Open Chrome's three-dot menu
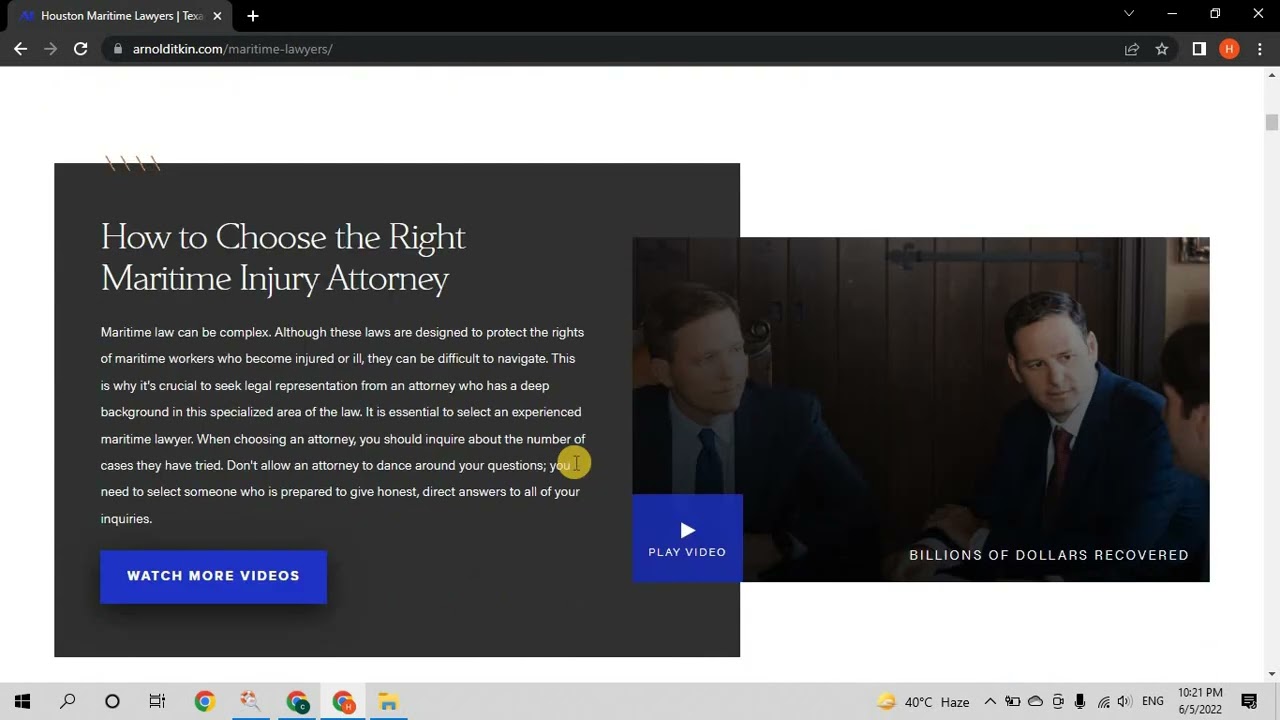This screenshot has width=1280, height=720. click(x=1259, y=49)
